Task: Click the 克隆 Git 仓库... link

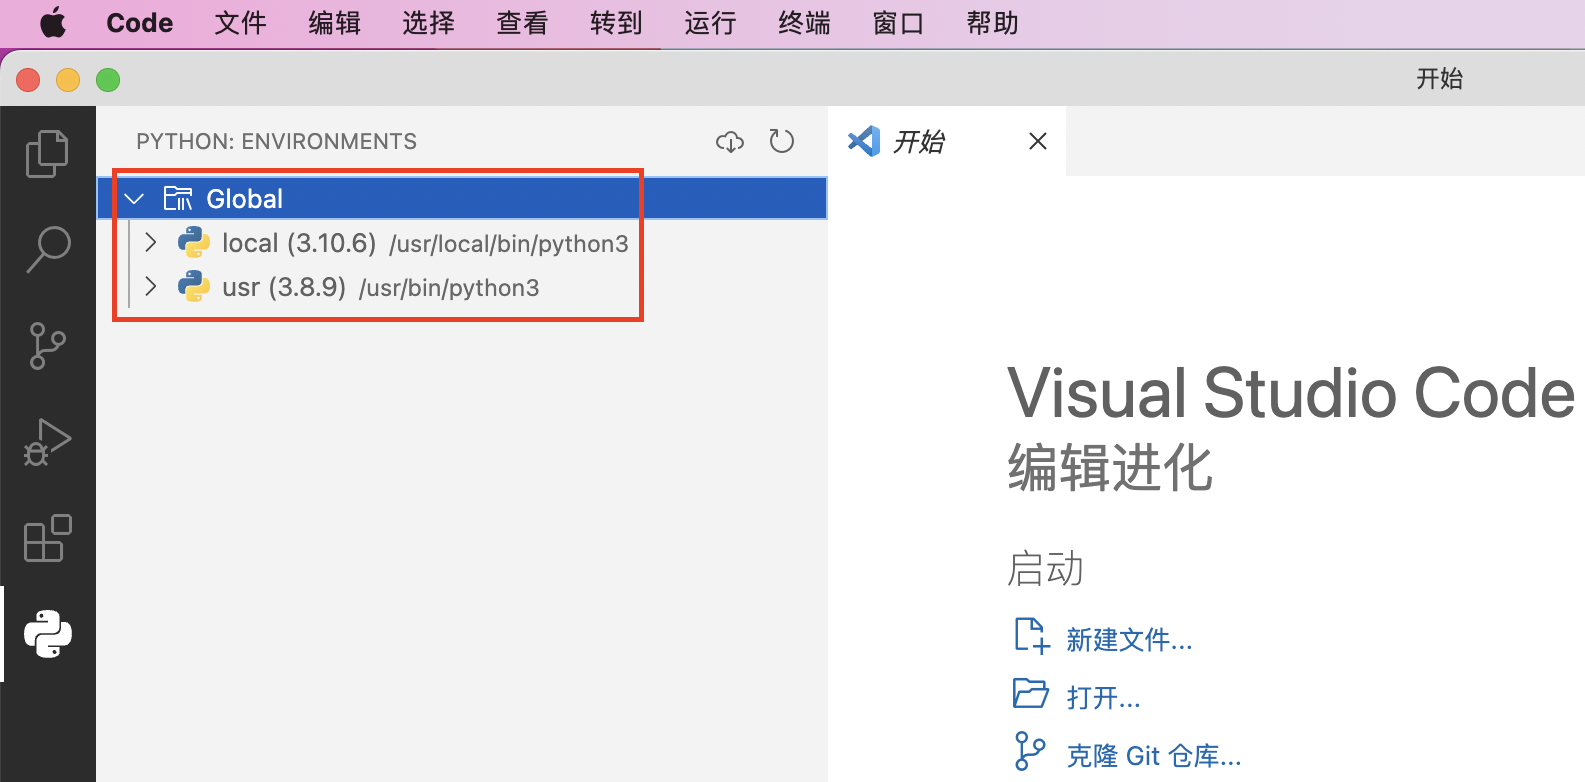Action: pyautogui.click(x=1154, y=755)
